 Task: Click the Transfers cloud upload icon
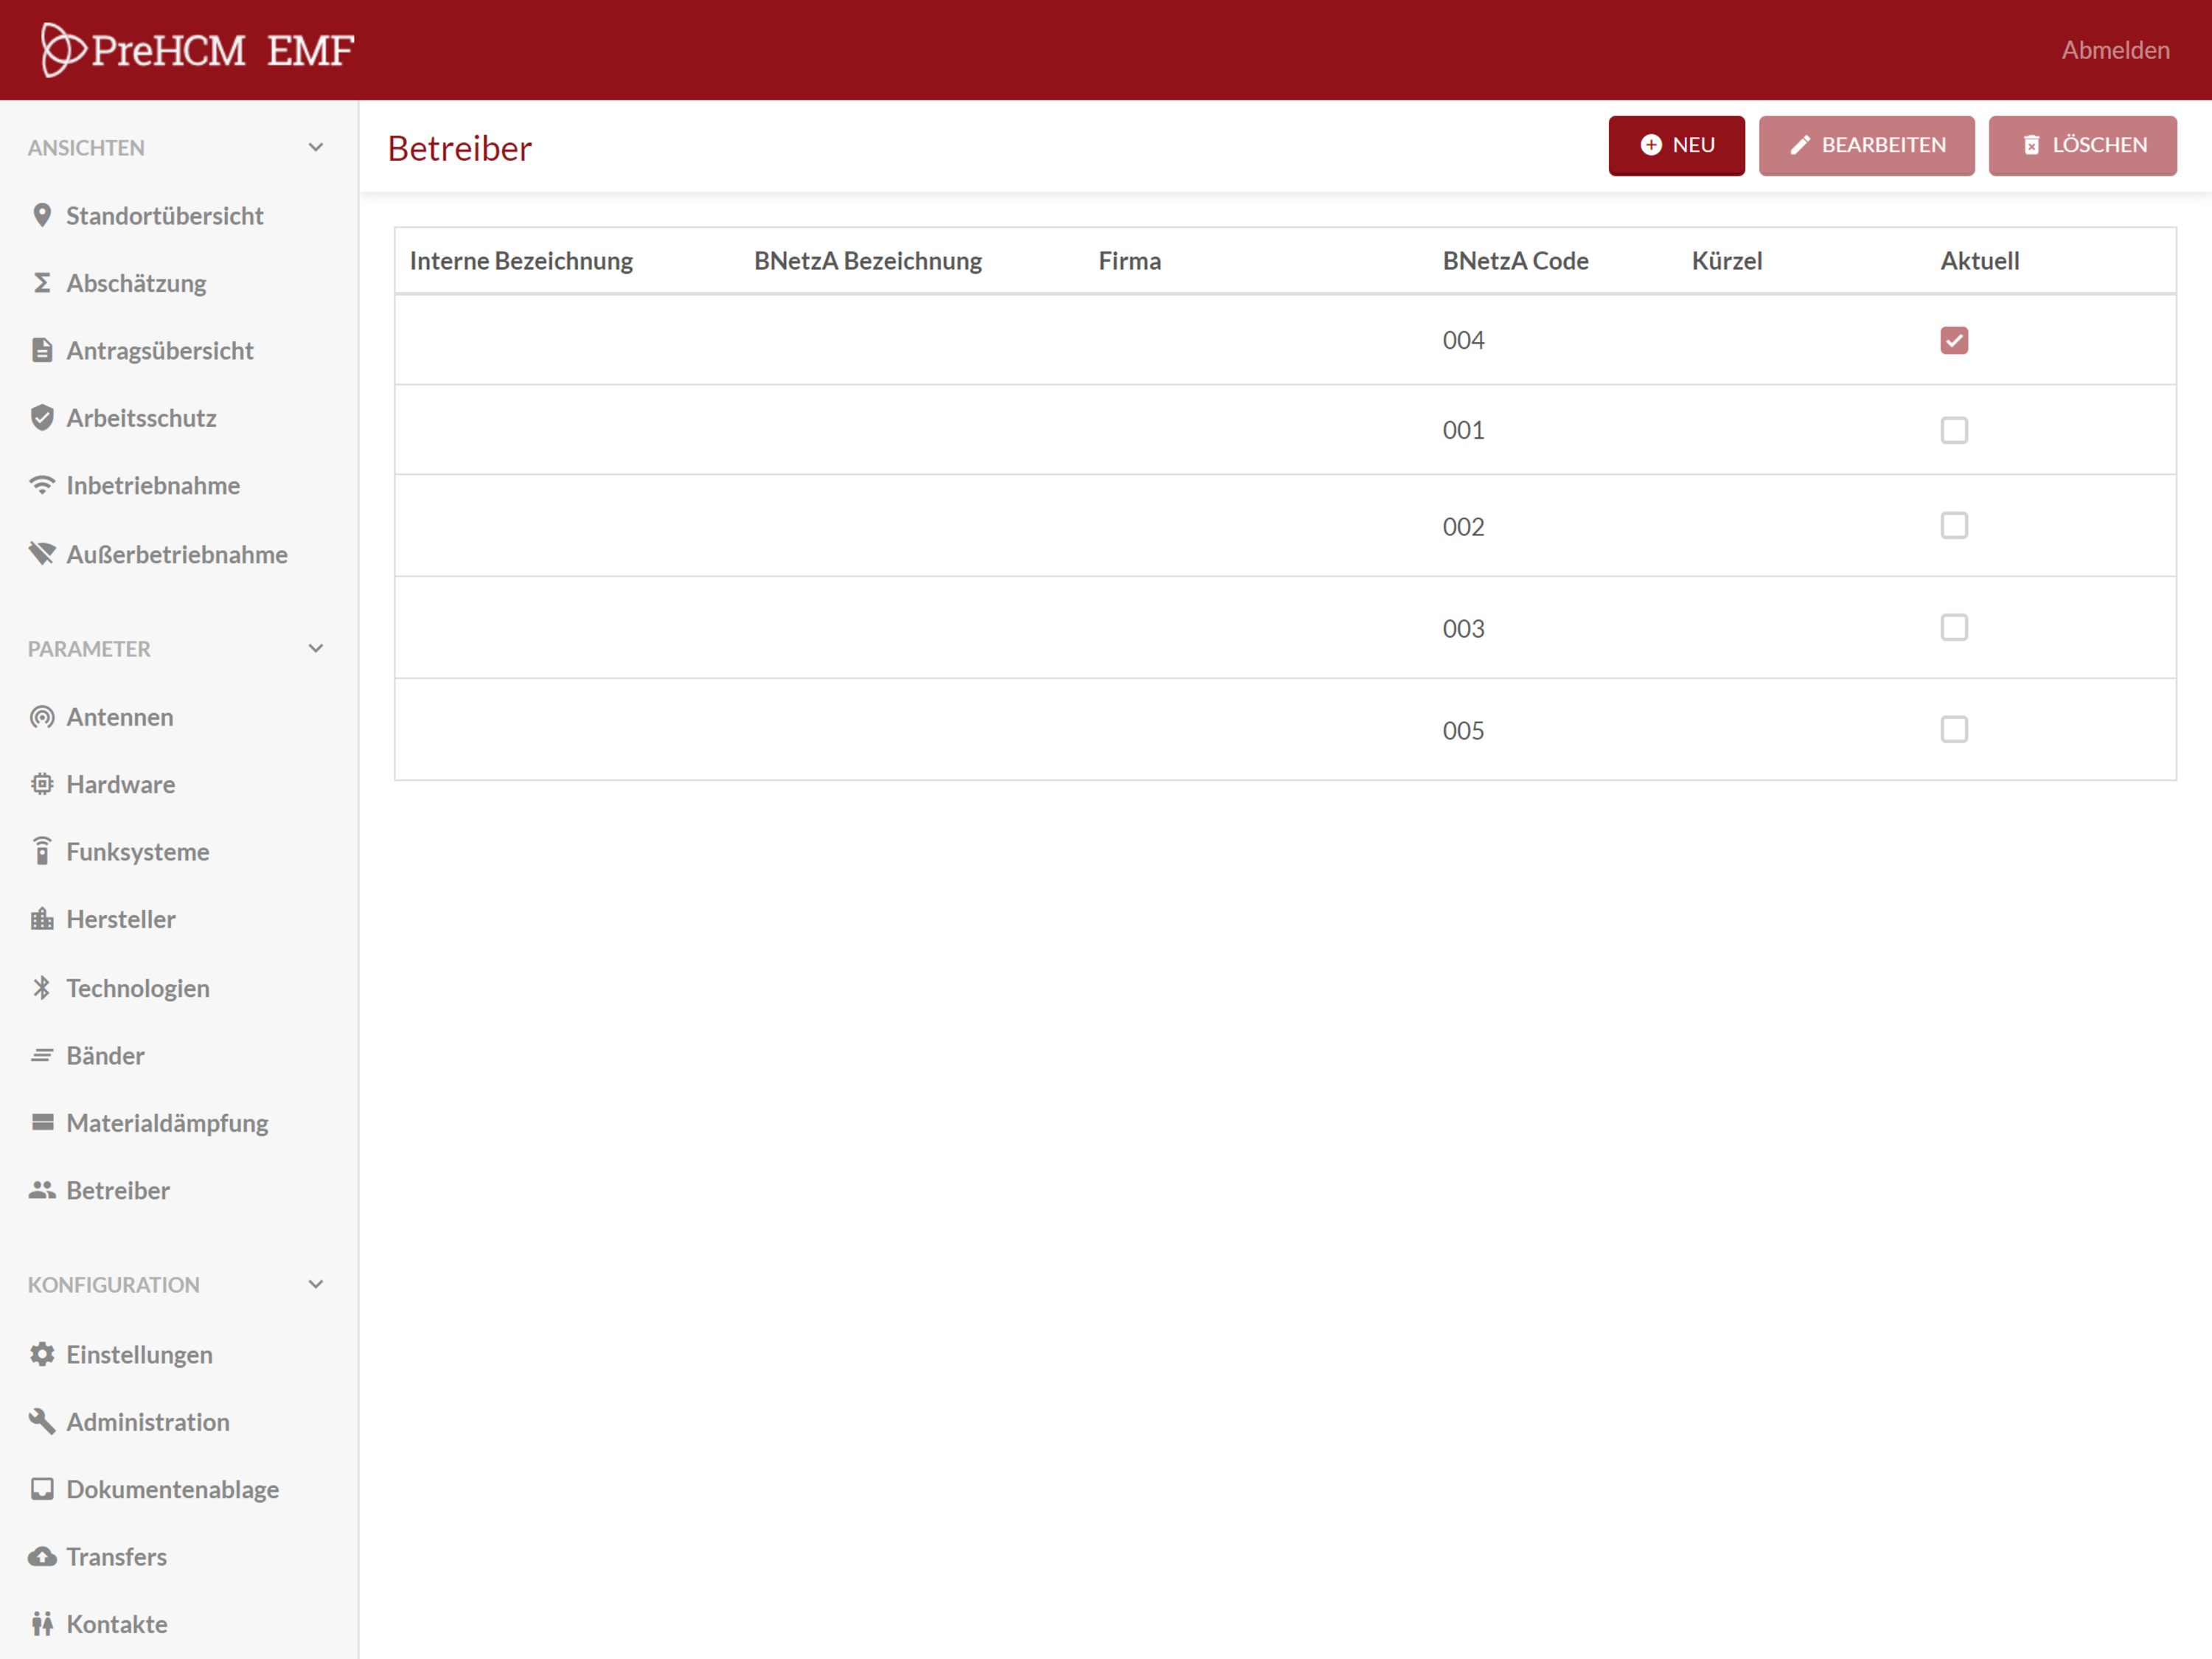click(42, 1557)
